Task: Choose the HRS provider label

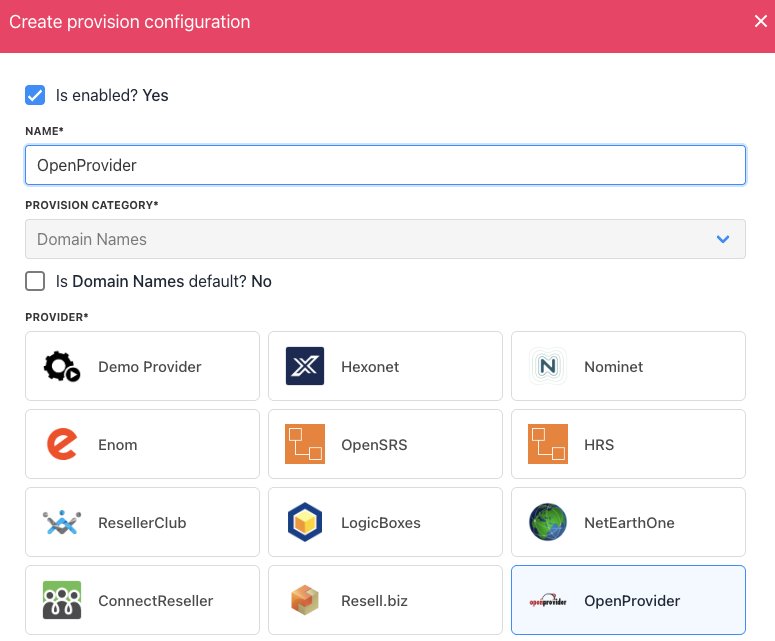Action: [x=599, y=445]
